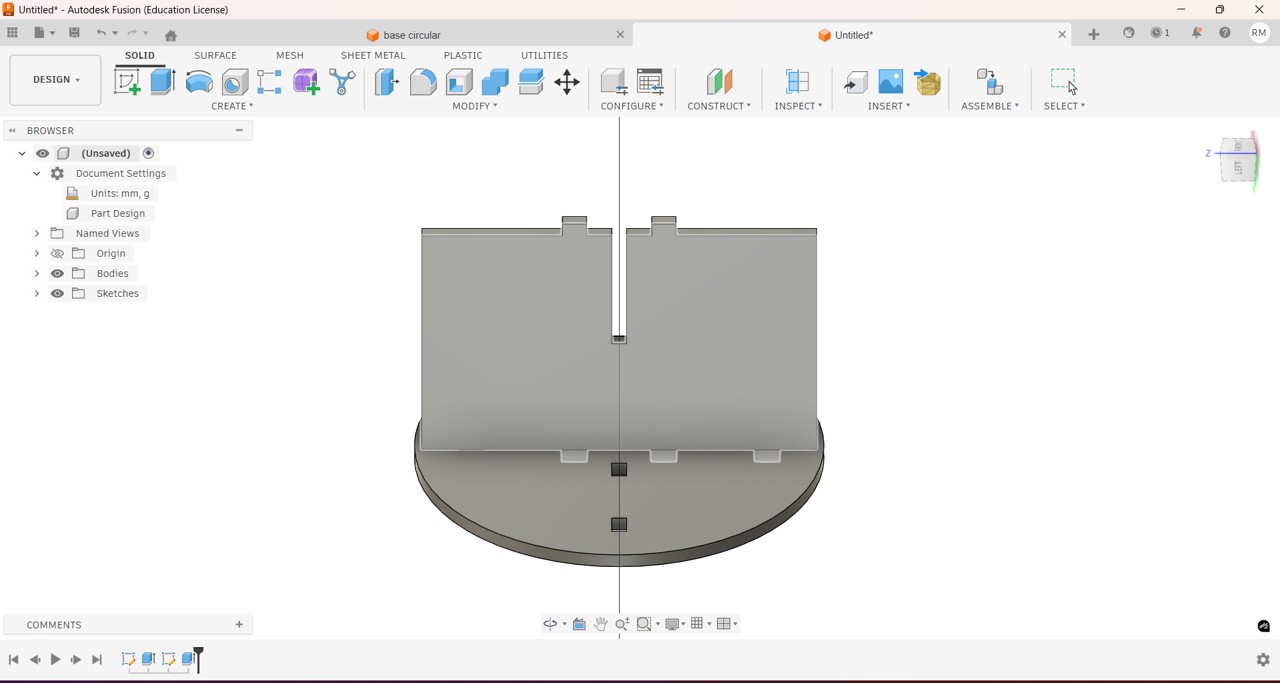Toggle the activate component radio button
This screenshot has width=1280, height=683.
tap(149, 154)
